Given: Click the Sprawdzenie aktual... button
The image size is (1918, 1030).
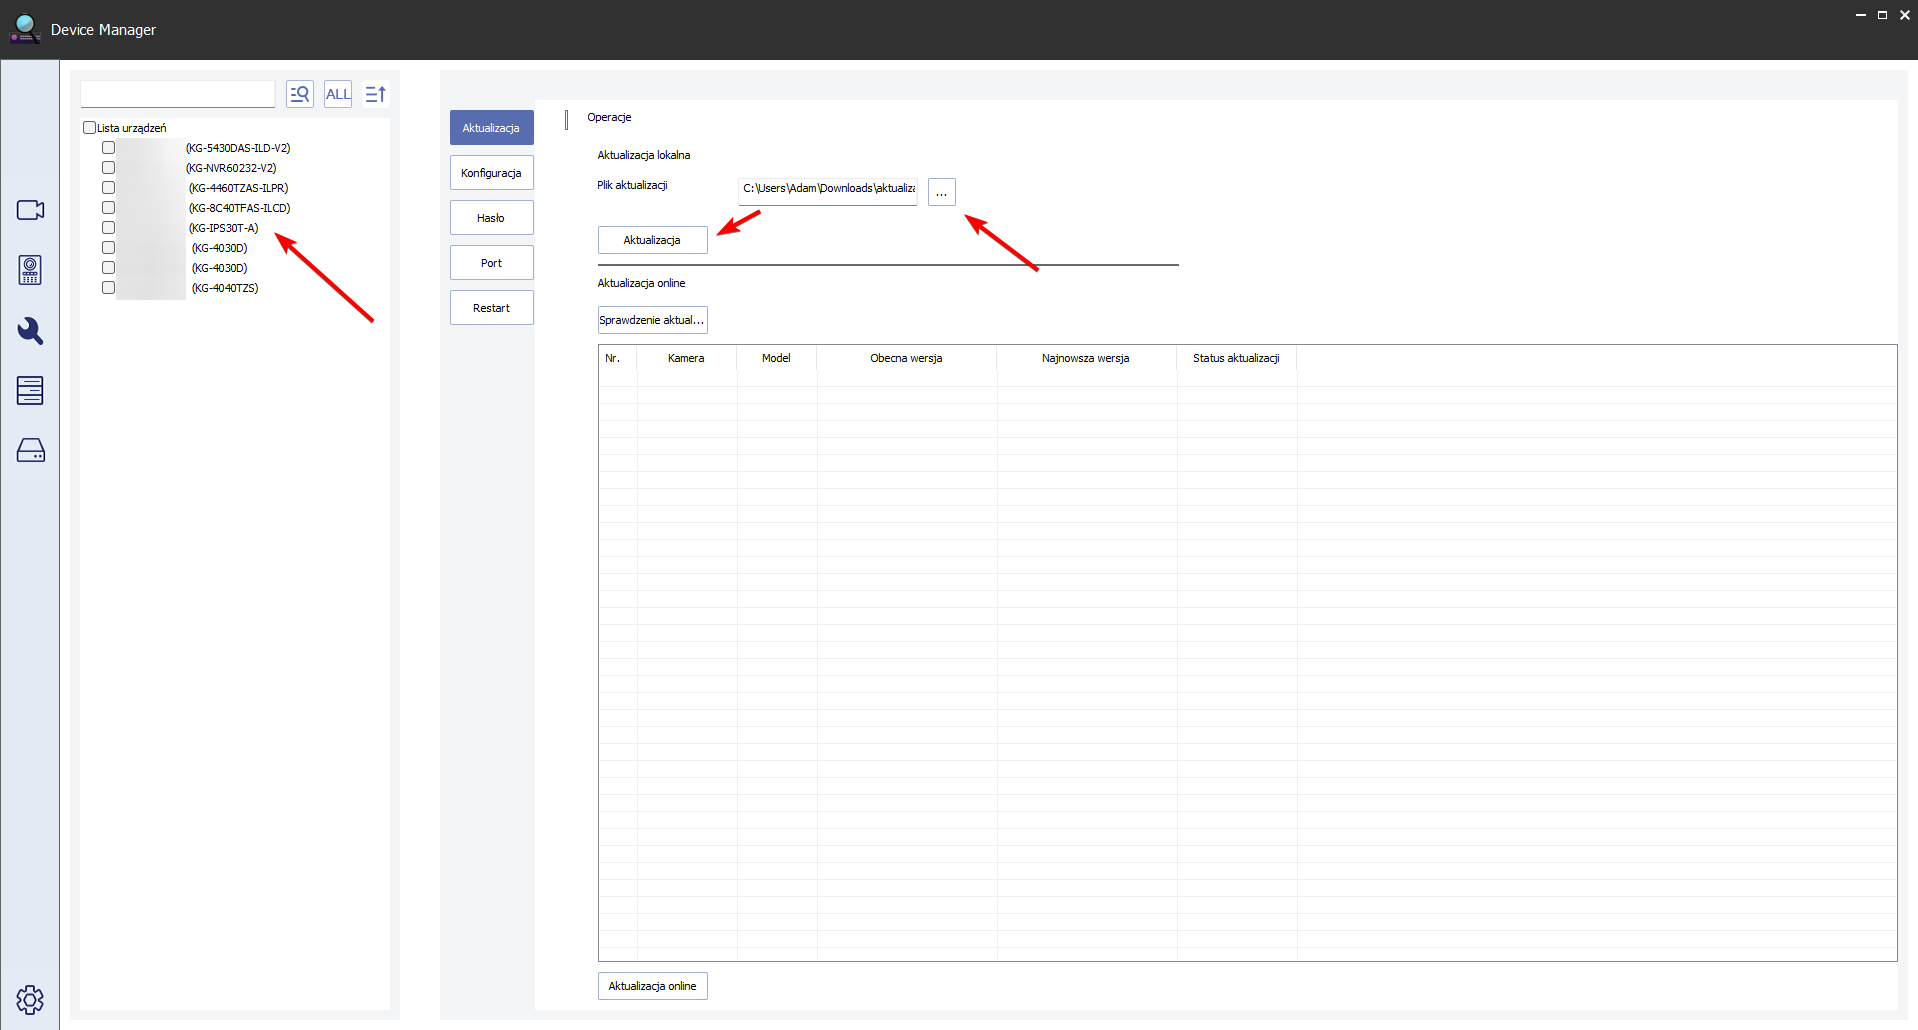Looking at the screenshot, I should 652,320.
